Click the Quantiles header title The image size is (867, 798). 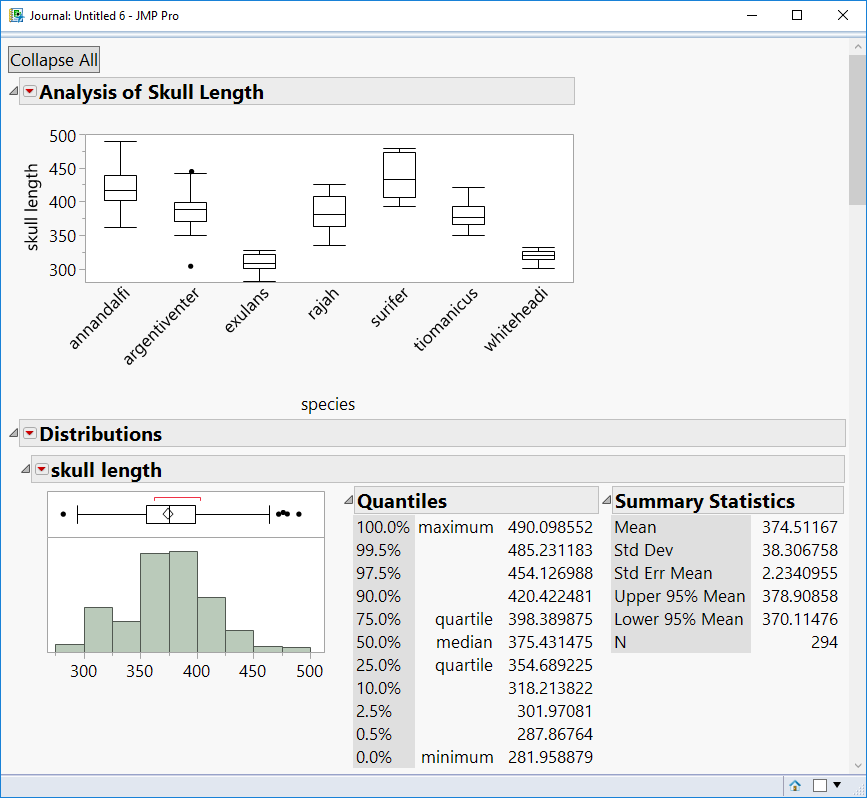coord(402,501)
